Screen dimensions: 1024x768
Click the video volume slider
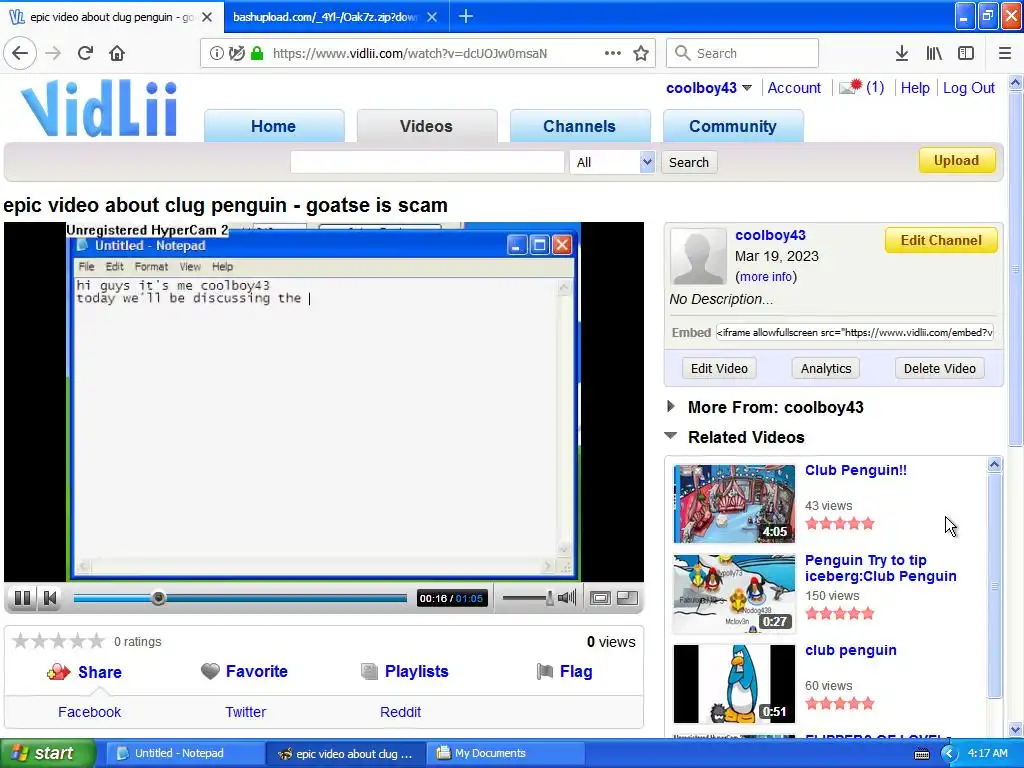point(528,598)
